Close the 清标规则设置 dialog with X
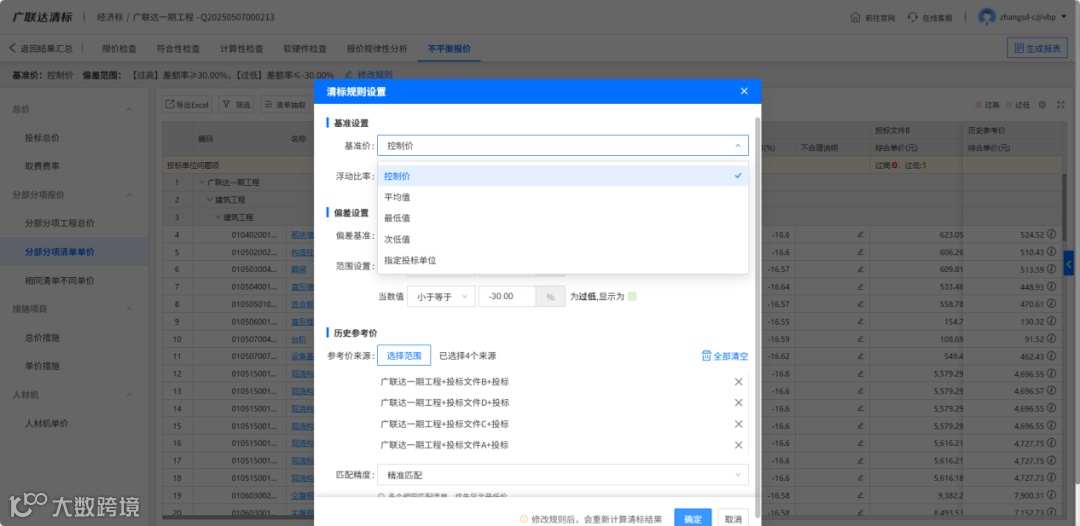Viewport: 1080px width, 526px height. [x=744, y=92]
